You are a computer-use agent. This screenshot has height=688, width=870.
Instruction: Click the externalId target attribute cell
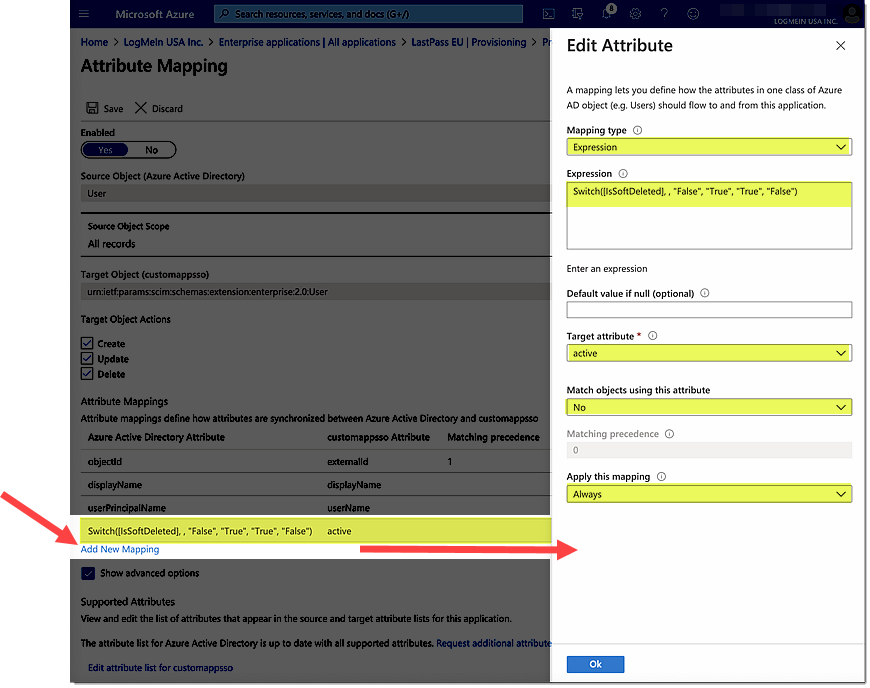pyautogui.click(x=347, y=461)
